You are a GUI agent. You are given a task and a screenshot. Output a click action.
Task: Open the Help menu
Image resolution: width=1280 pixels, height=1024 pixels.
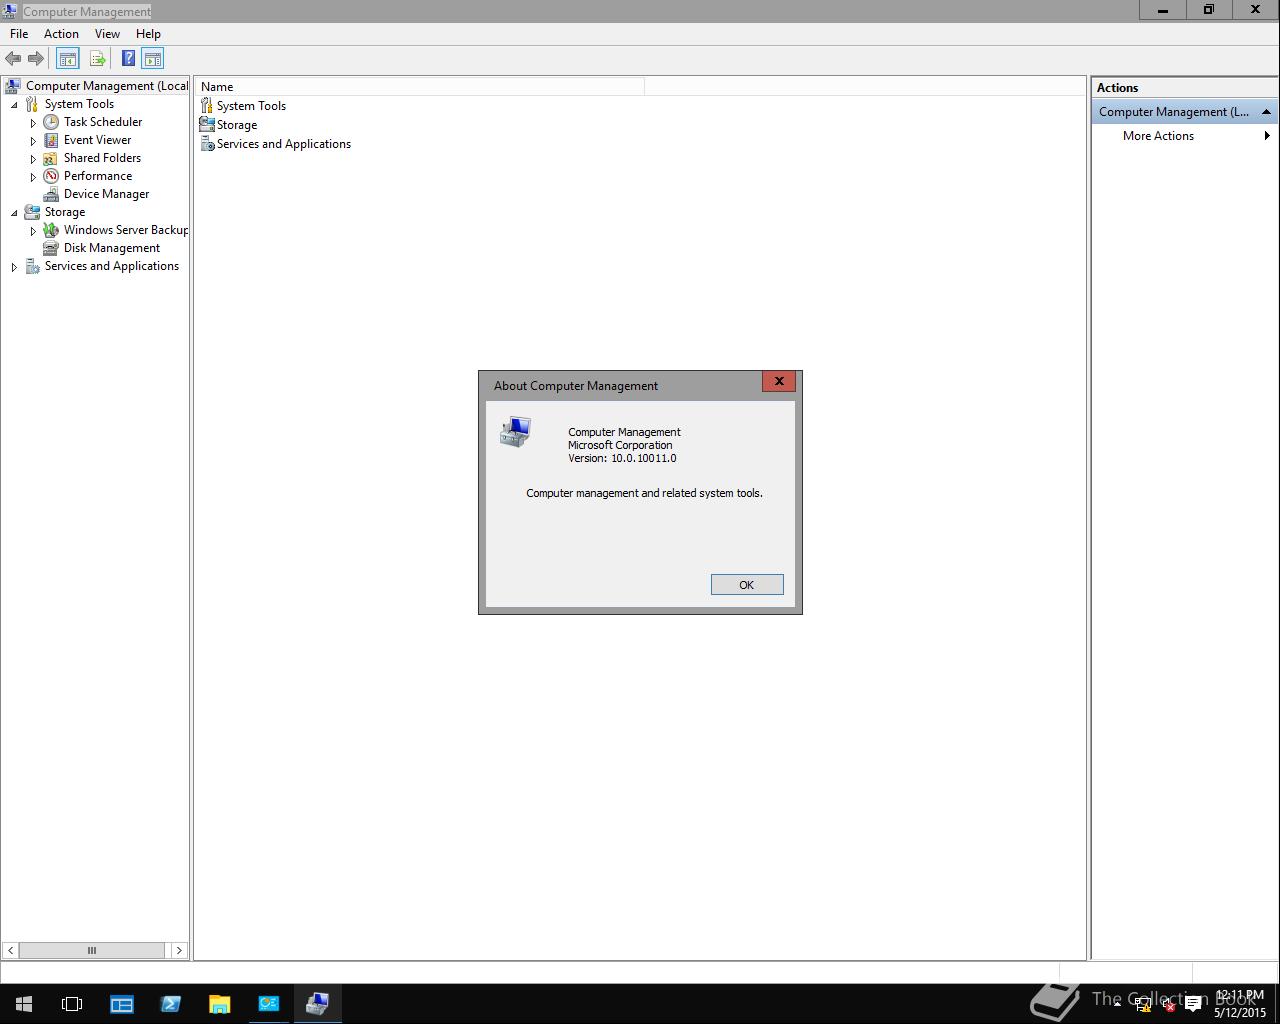click(x=148, y=34)
